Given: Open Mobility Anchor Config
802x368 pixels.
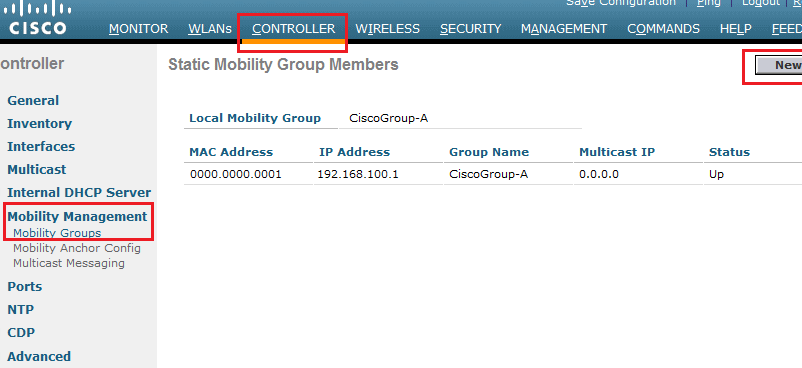Looking at the screenshot, I should 77,248.
